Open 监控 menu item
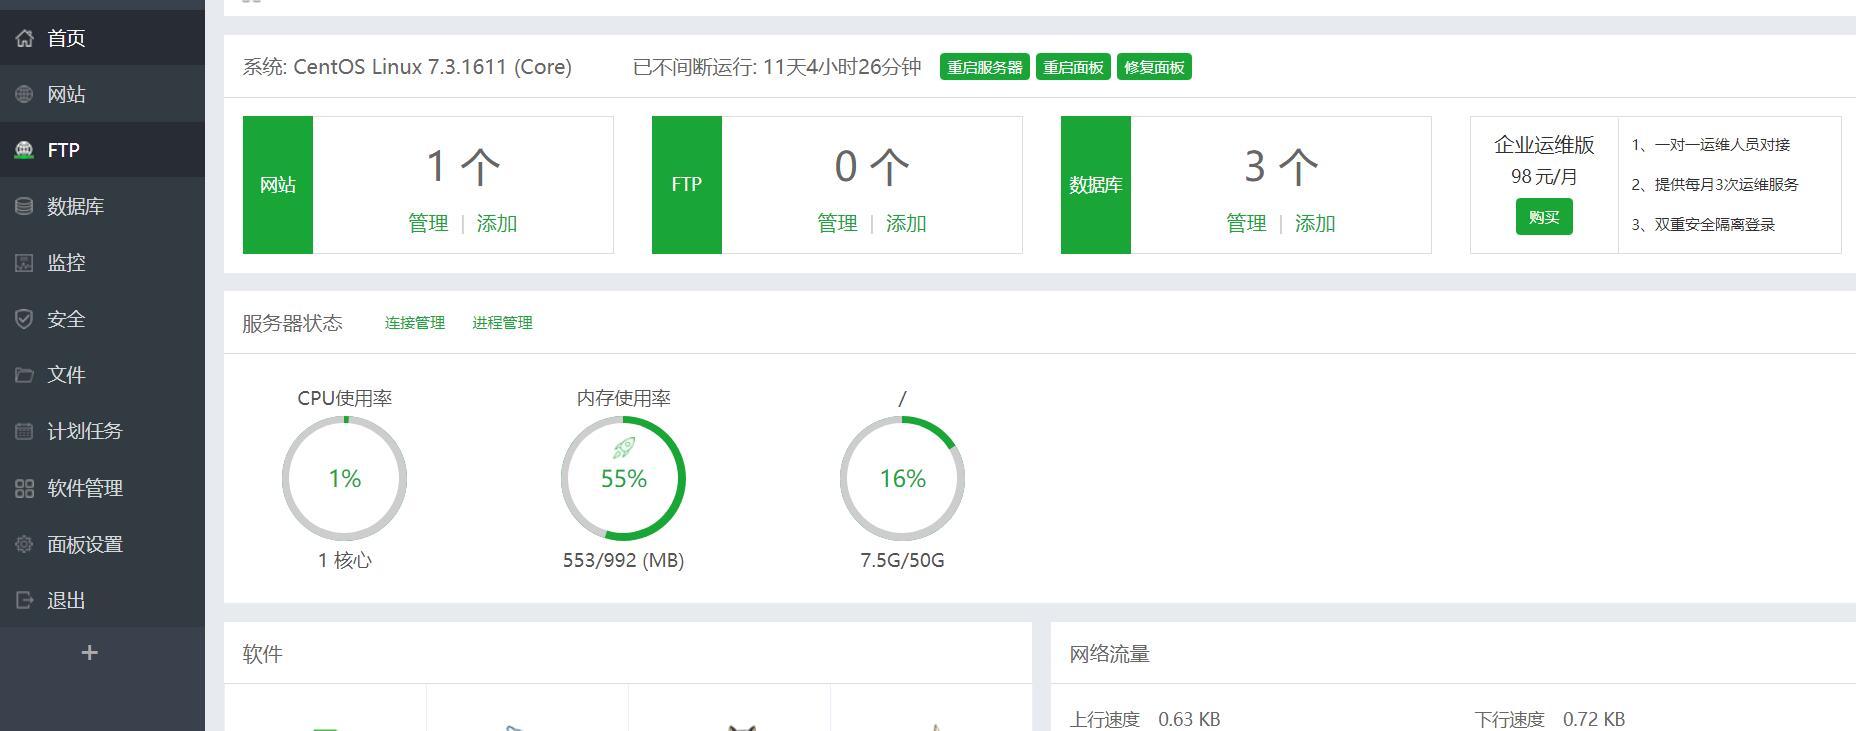The height and width of the screenshot is (731, 1856). [x=102, y=262]
